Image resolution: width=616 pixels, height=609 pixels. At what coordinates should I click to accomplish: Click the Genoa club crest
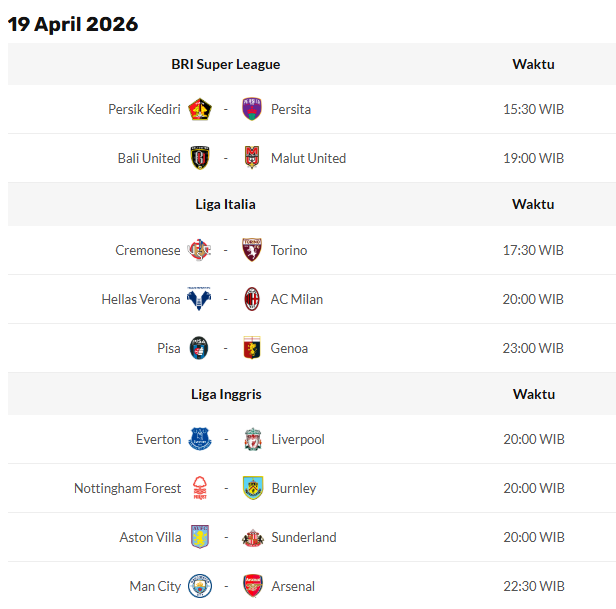pos(252,348)
